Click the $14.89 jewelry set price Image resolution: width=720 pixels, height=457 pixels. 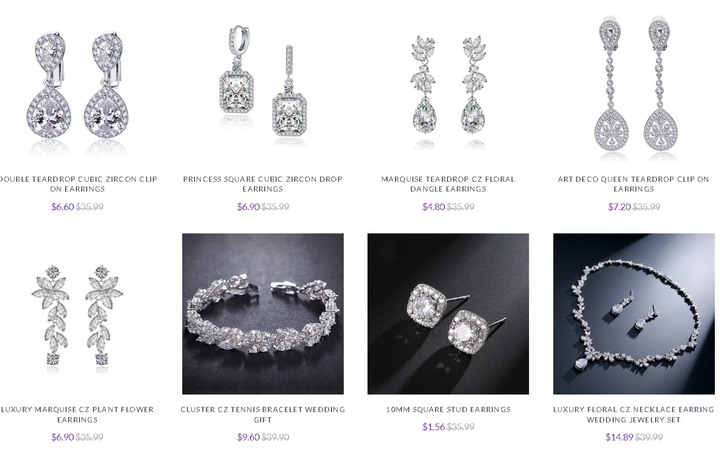tap(619, 437)
